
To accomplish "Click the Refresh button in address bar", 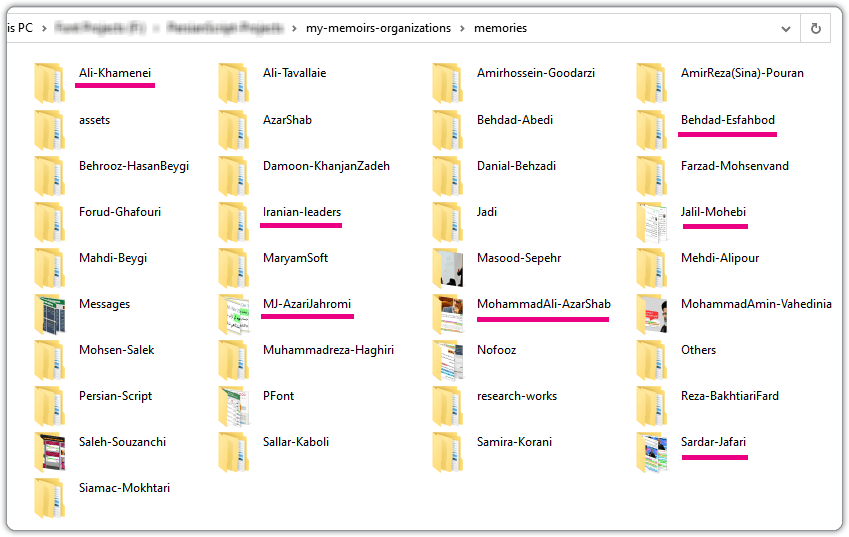I will (x=816, y=28).
